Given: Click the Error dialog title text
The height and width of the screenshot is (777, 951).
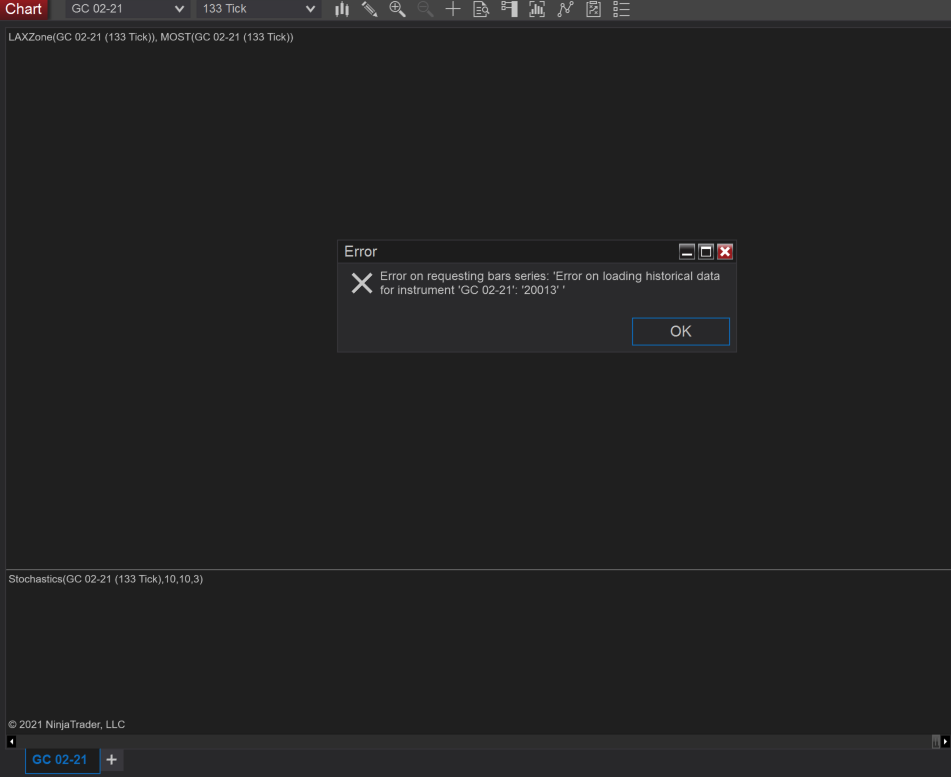Looking at the screenshot, I should click(360, 252).
